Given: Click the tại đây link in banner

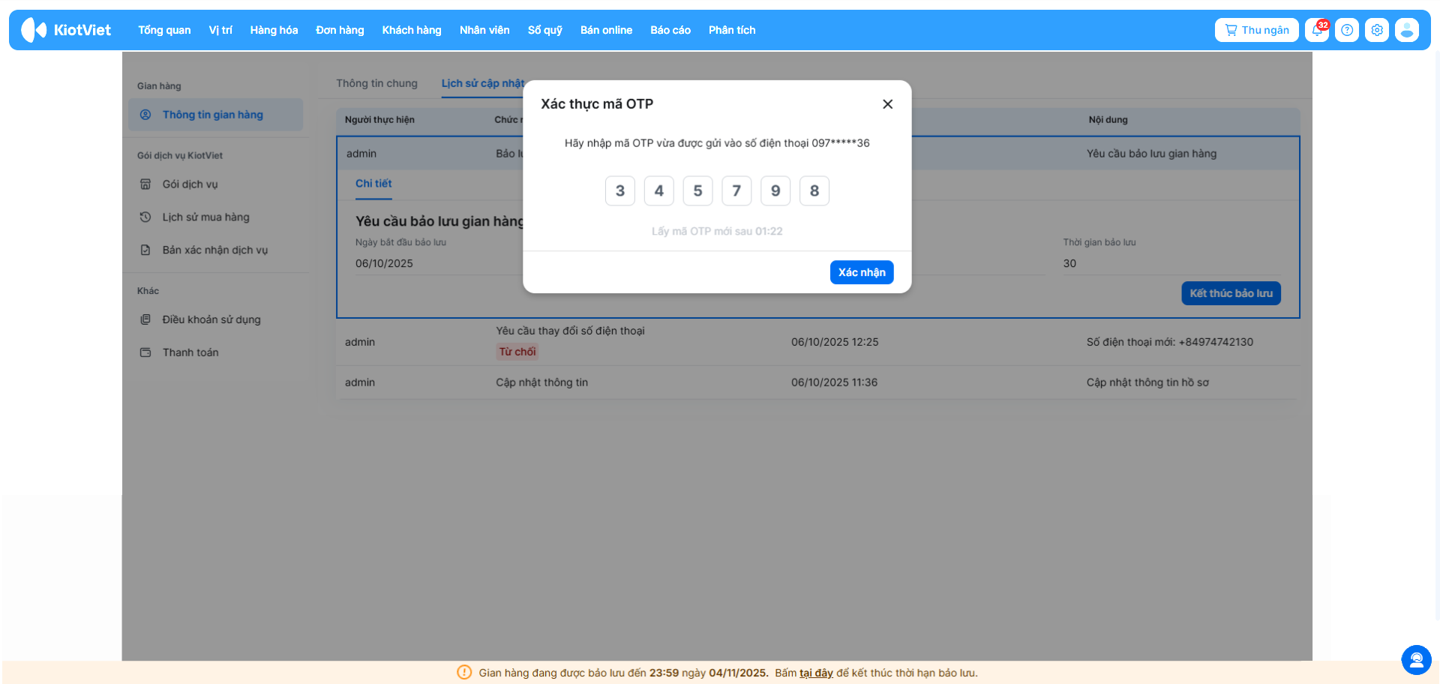Looking at the screenshot, I should point(816,673).
